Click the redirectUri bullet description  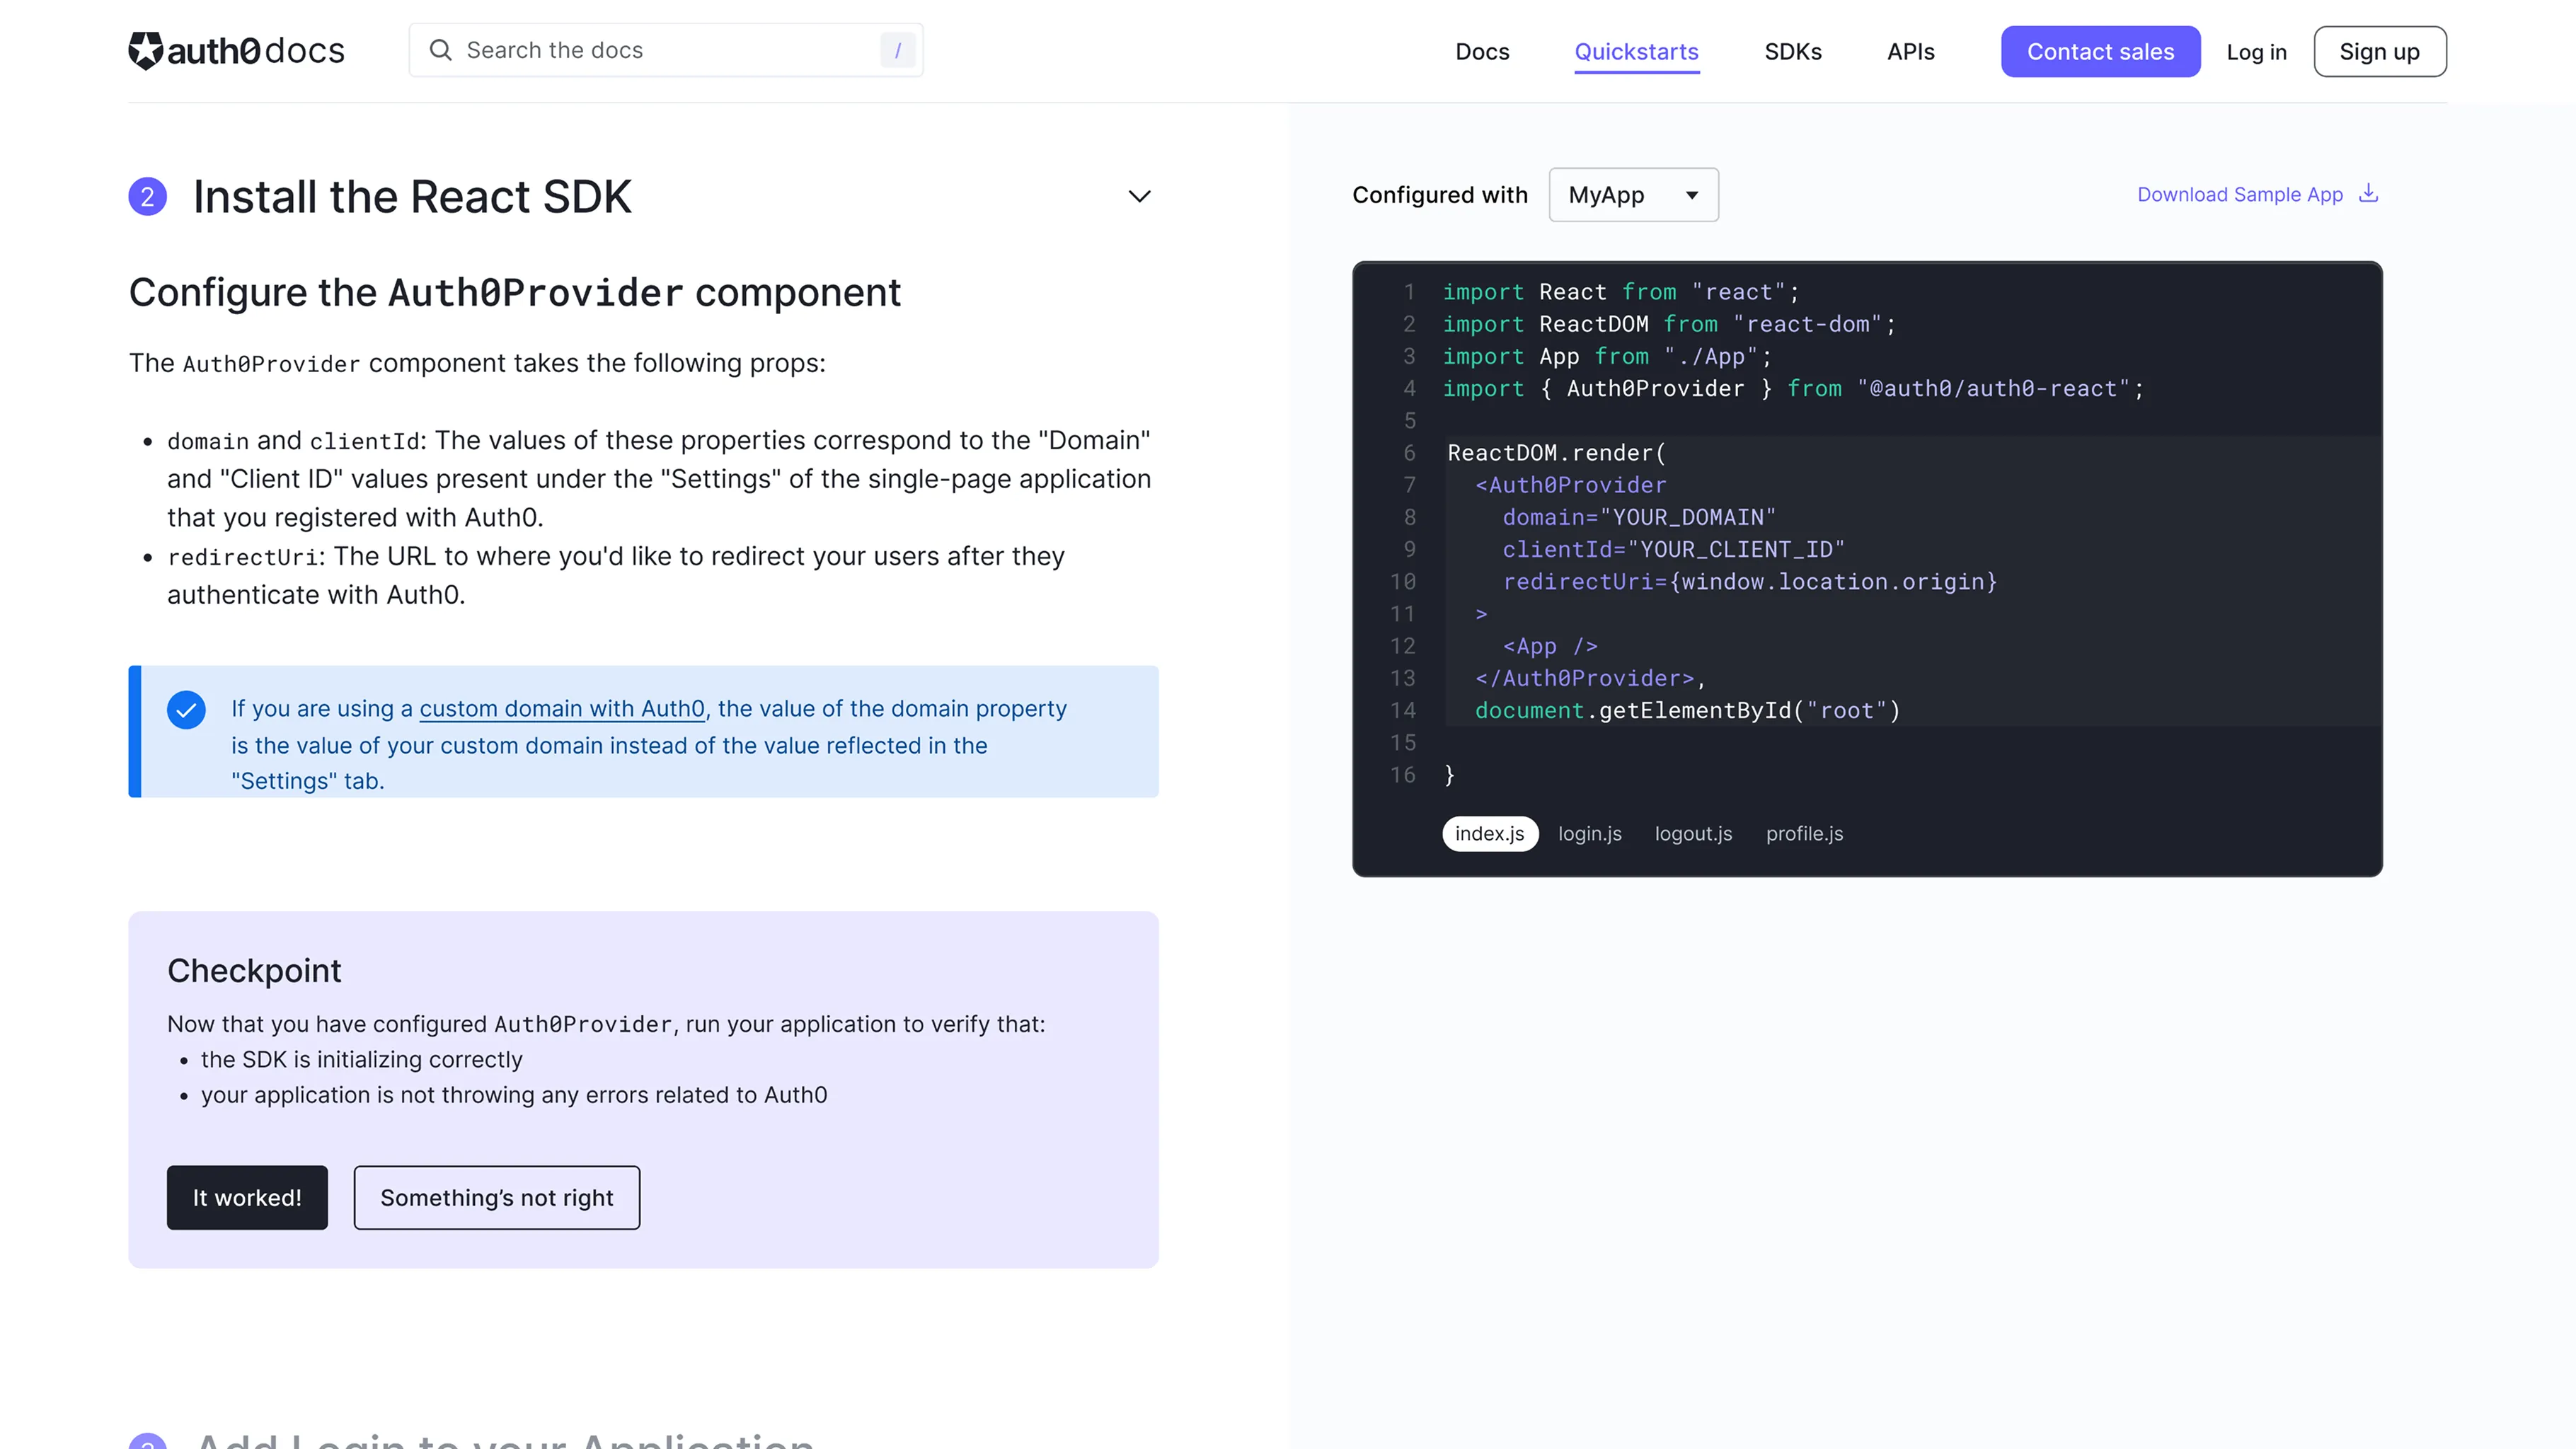615,575
